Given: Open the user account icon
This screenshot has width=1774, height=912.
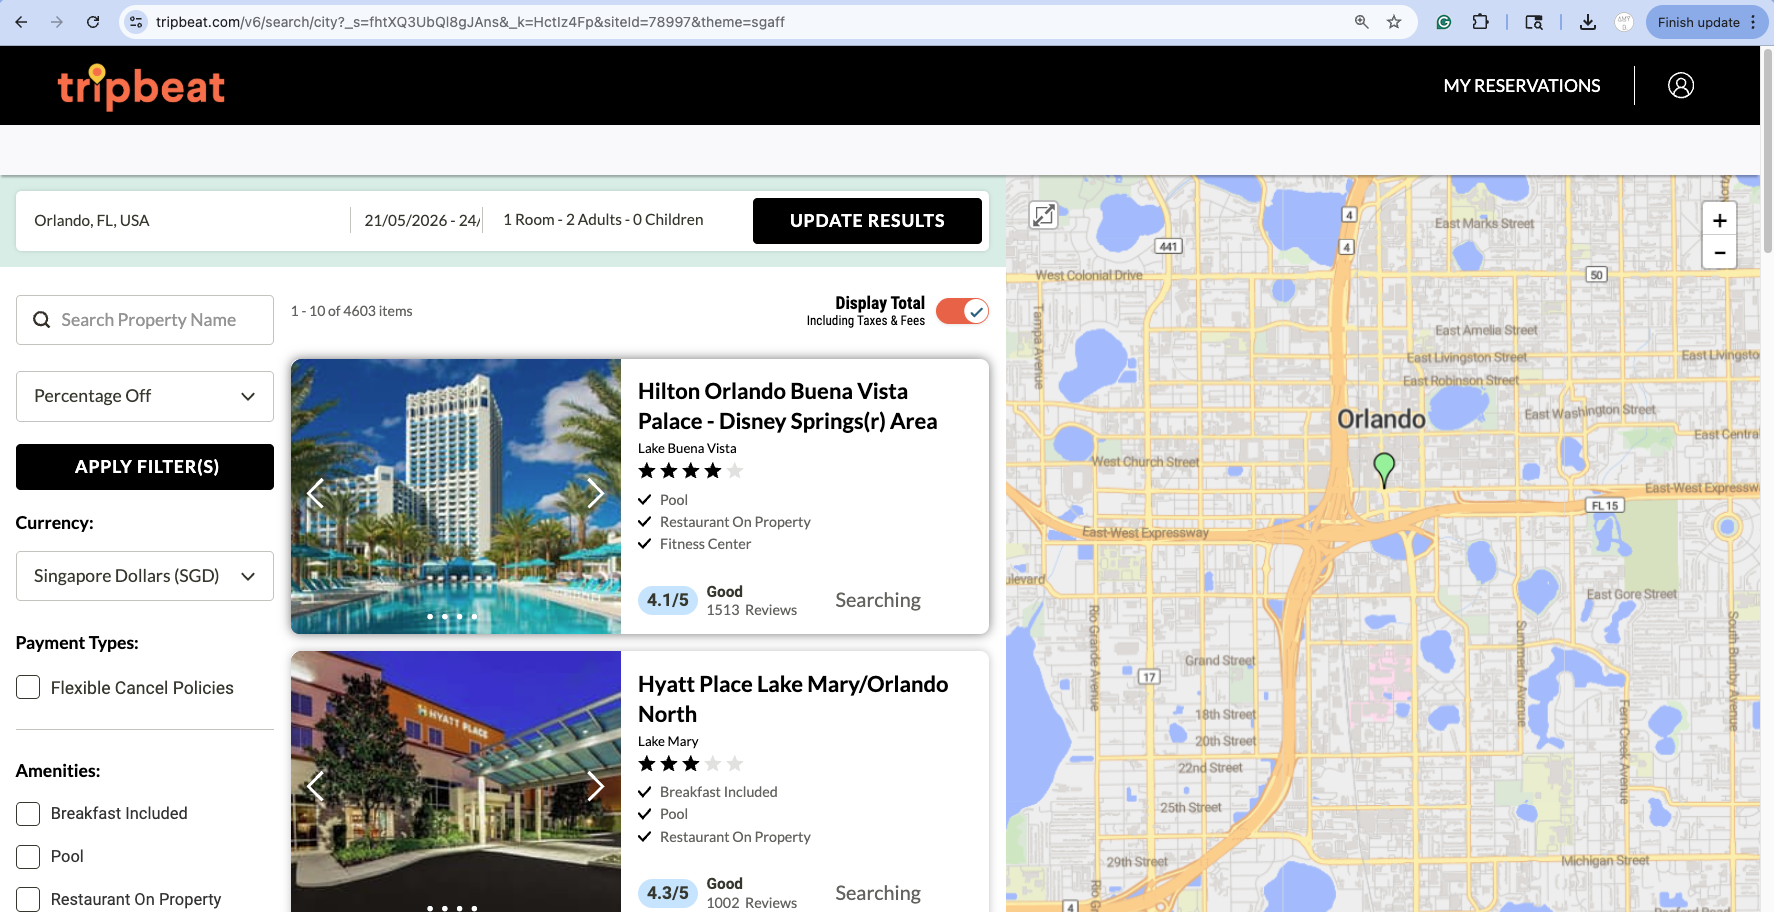Looking at the screenshot, I should tap(1681, 86).
